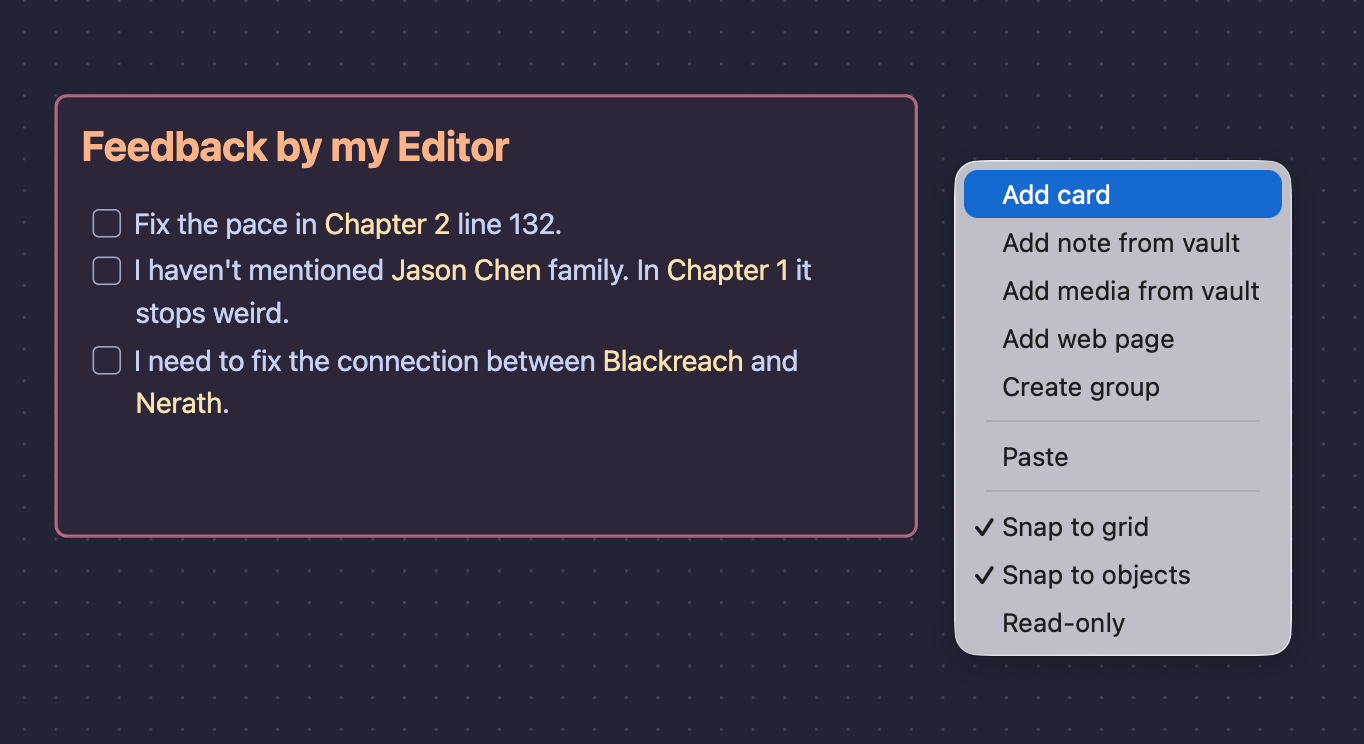Check the "Fix the pace" task checkbox
Image resolution: width=1364 pixels, height=744 pixels.
(106, 223)
